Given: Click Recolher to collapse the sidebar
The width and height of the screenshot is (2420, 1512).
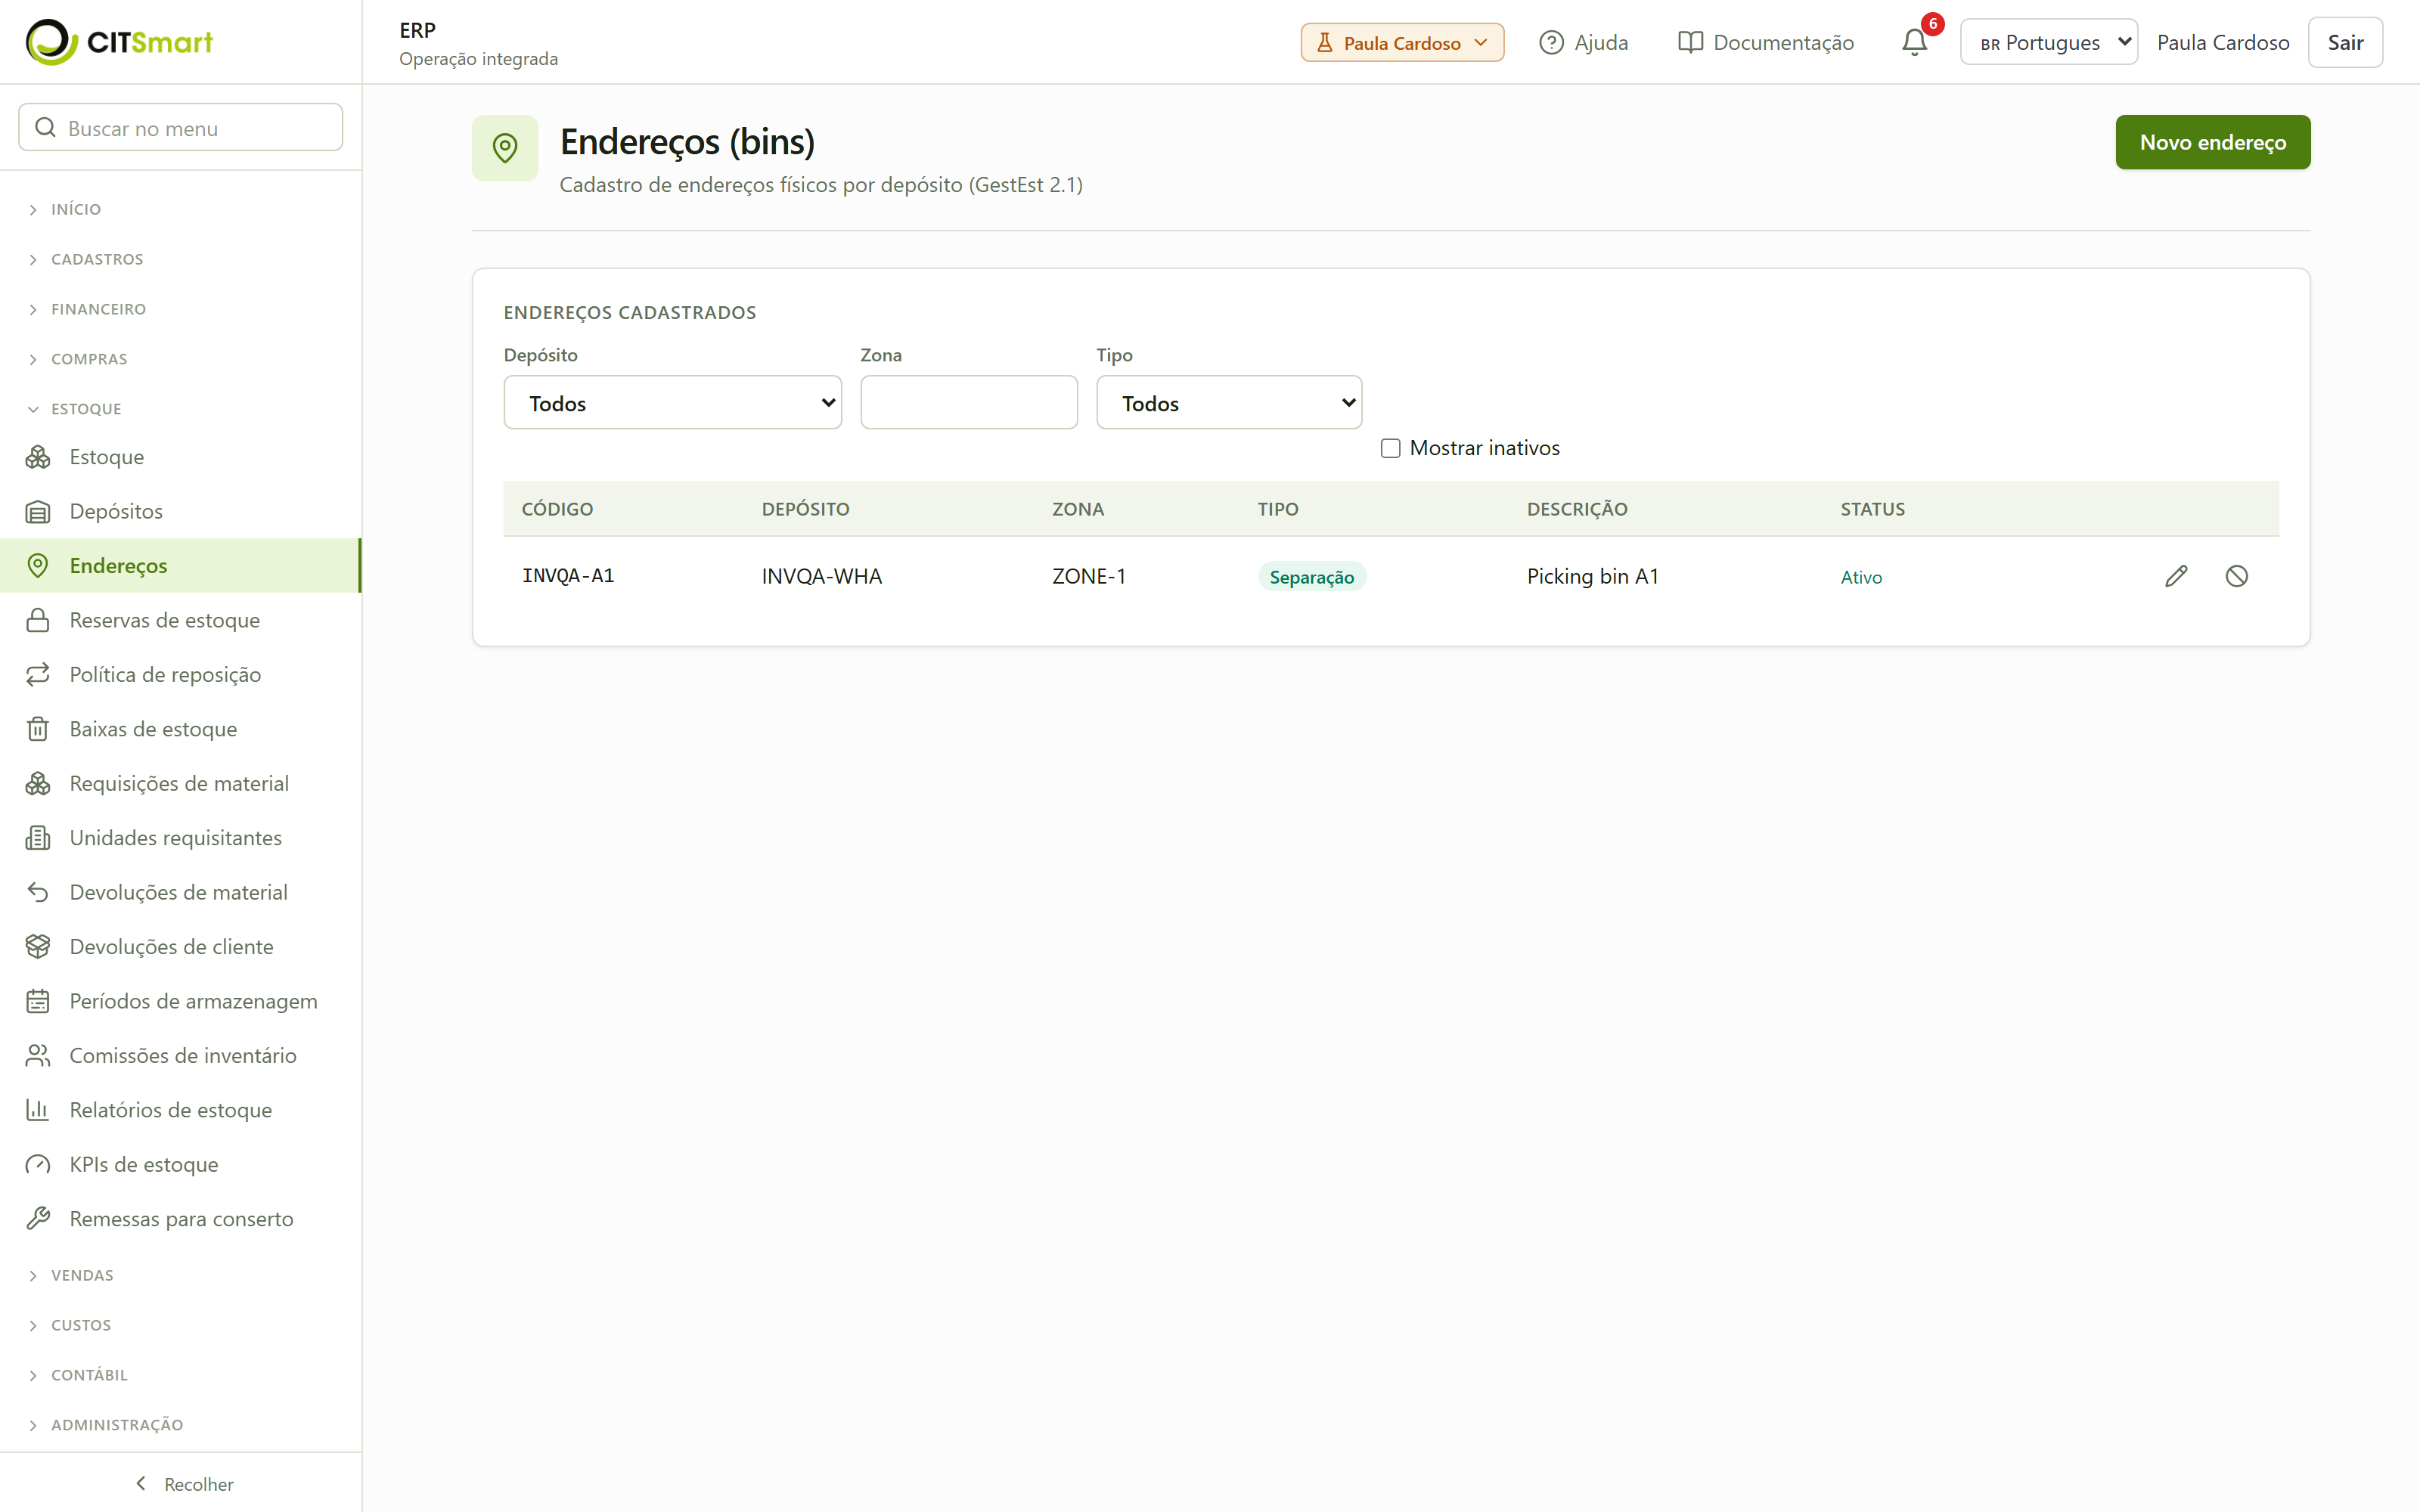Looking at the screenshot, I should pyautogui.click(x=183, y=1484).
